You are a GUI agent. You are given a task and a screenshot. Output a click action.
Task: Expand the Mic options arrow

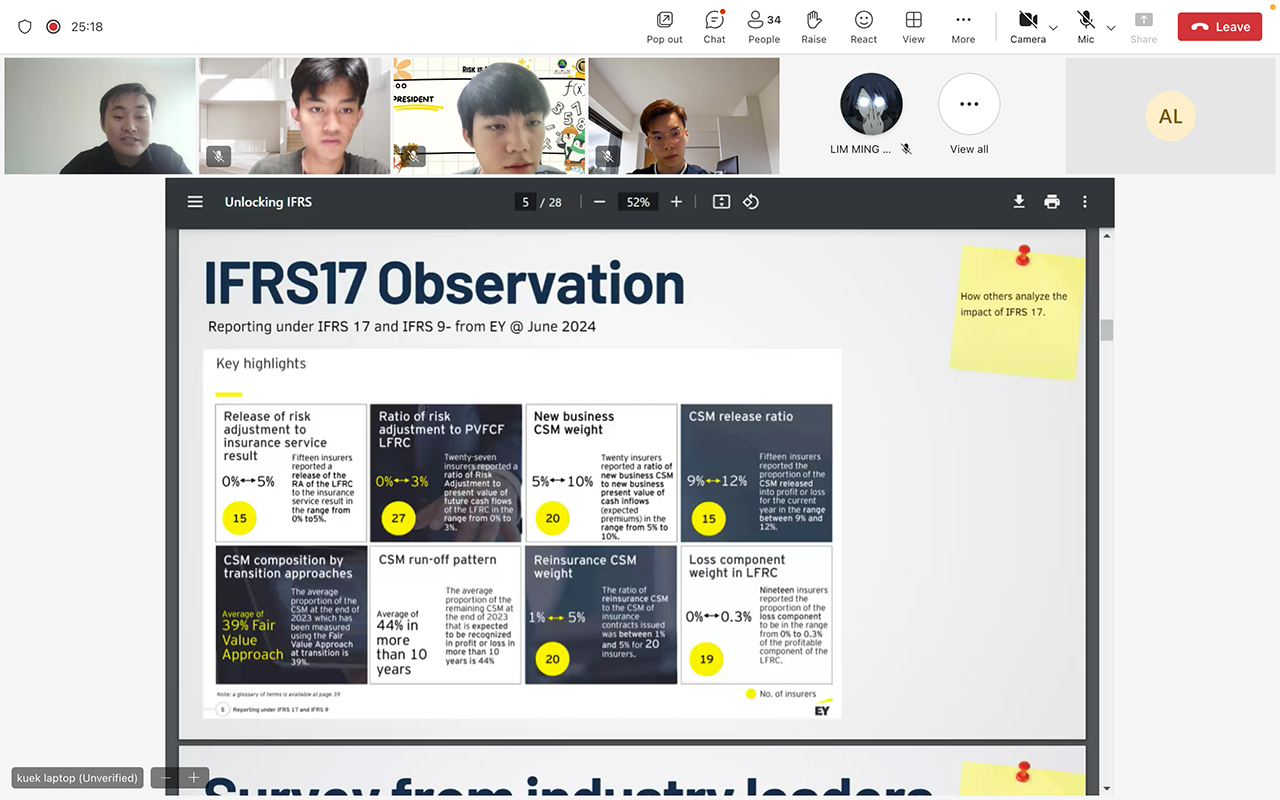click(x=1110, y=28)
